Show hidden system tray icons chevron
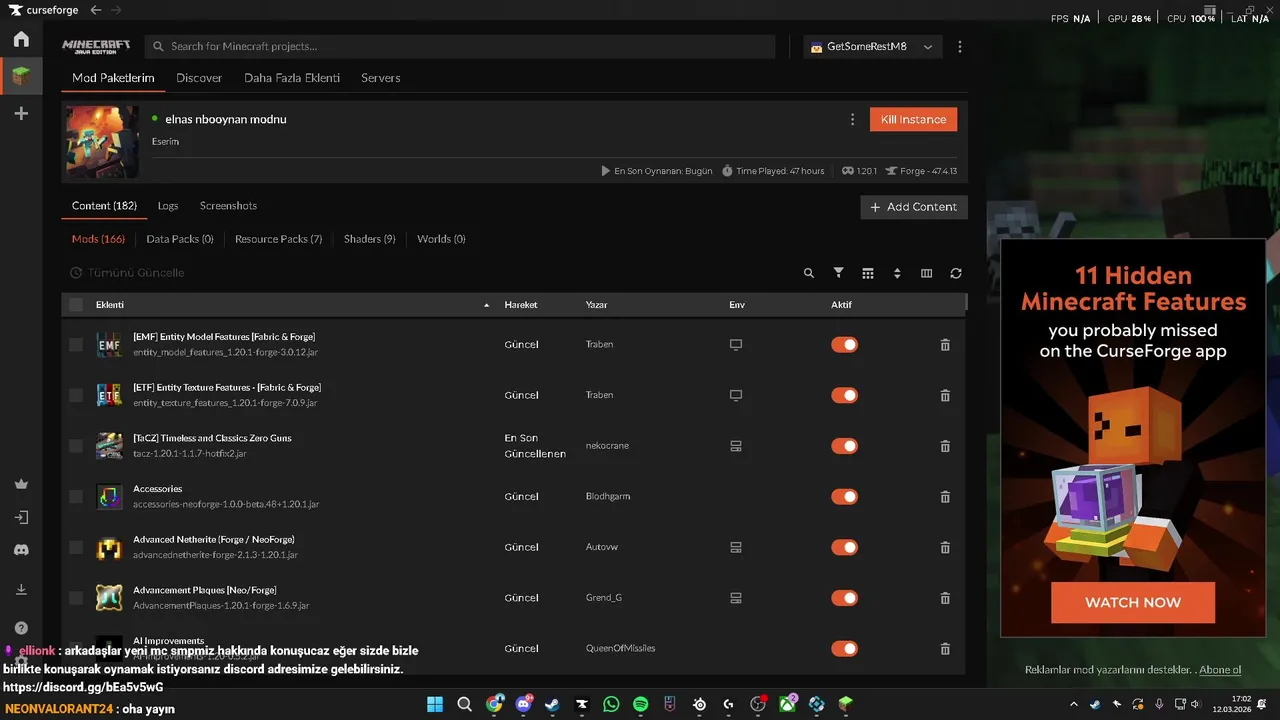 (1075, 704)
